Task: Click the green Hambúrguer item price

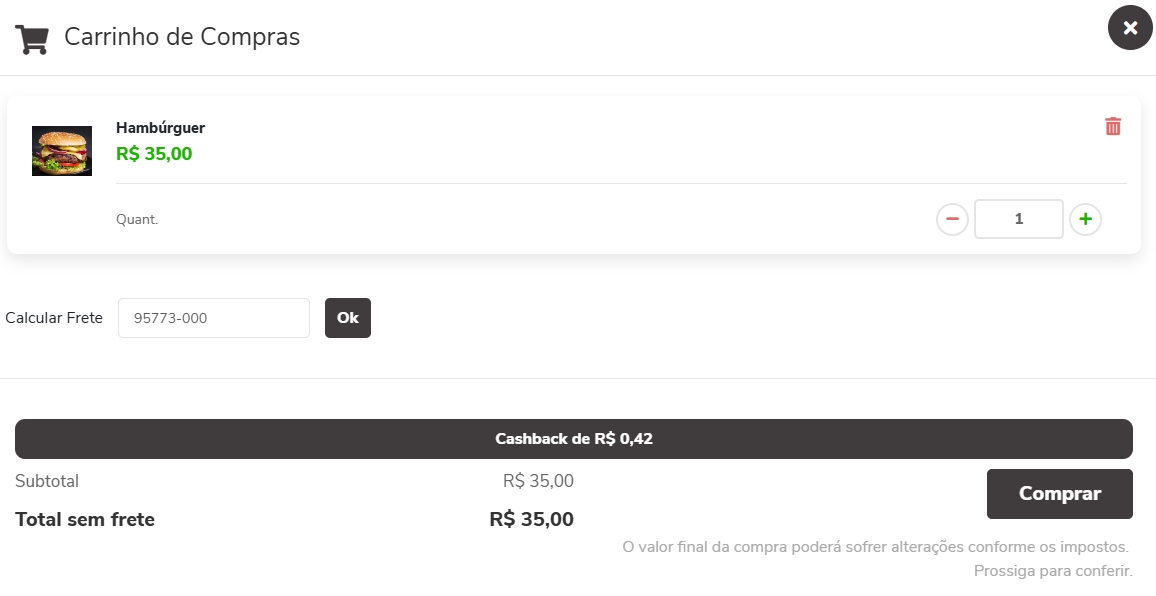Action: (x=154, y=154)
